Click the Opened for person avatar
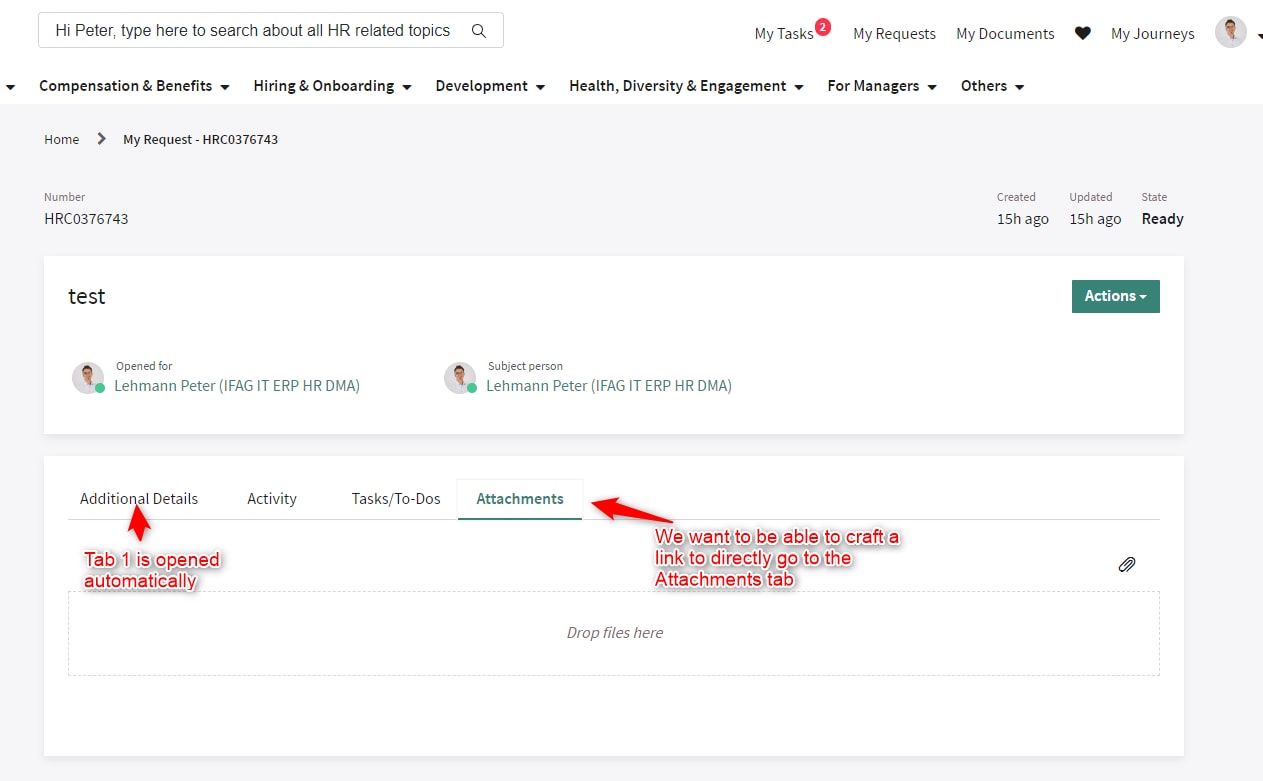This screenshot has width=1263, height=781. pyautogui.click(x=88, y=377)
